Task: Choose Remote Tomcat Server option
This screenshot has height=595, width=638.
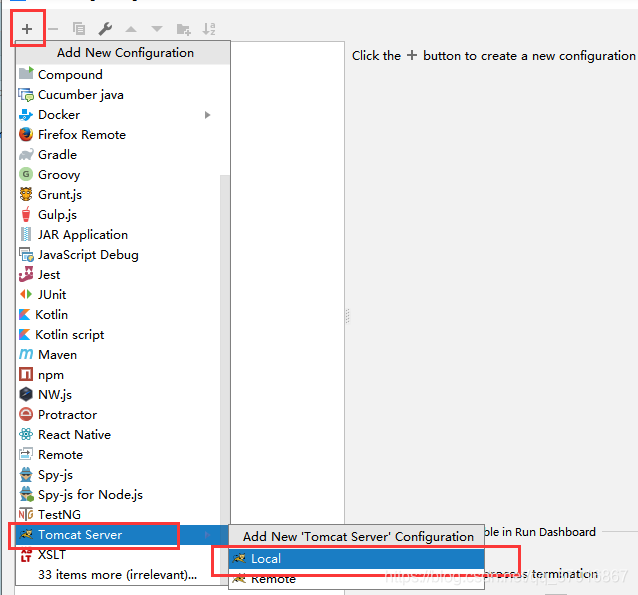Action: [x=356, y=578]
